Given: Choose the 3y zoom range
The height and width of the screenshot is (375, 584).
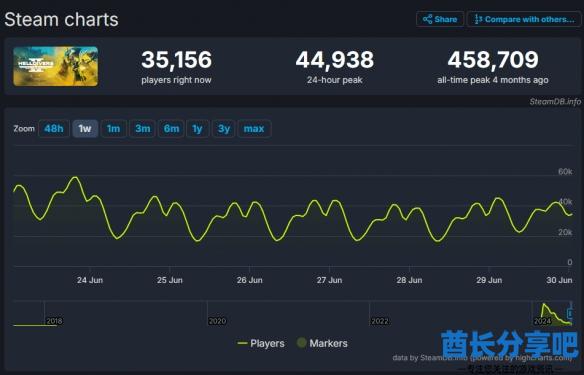Looking at the screenshot, I should 223,128.
